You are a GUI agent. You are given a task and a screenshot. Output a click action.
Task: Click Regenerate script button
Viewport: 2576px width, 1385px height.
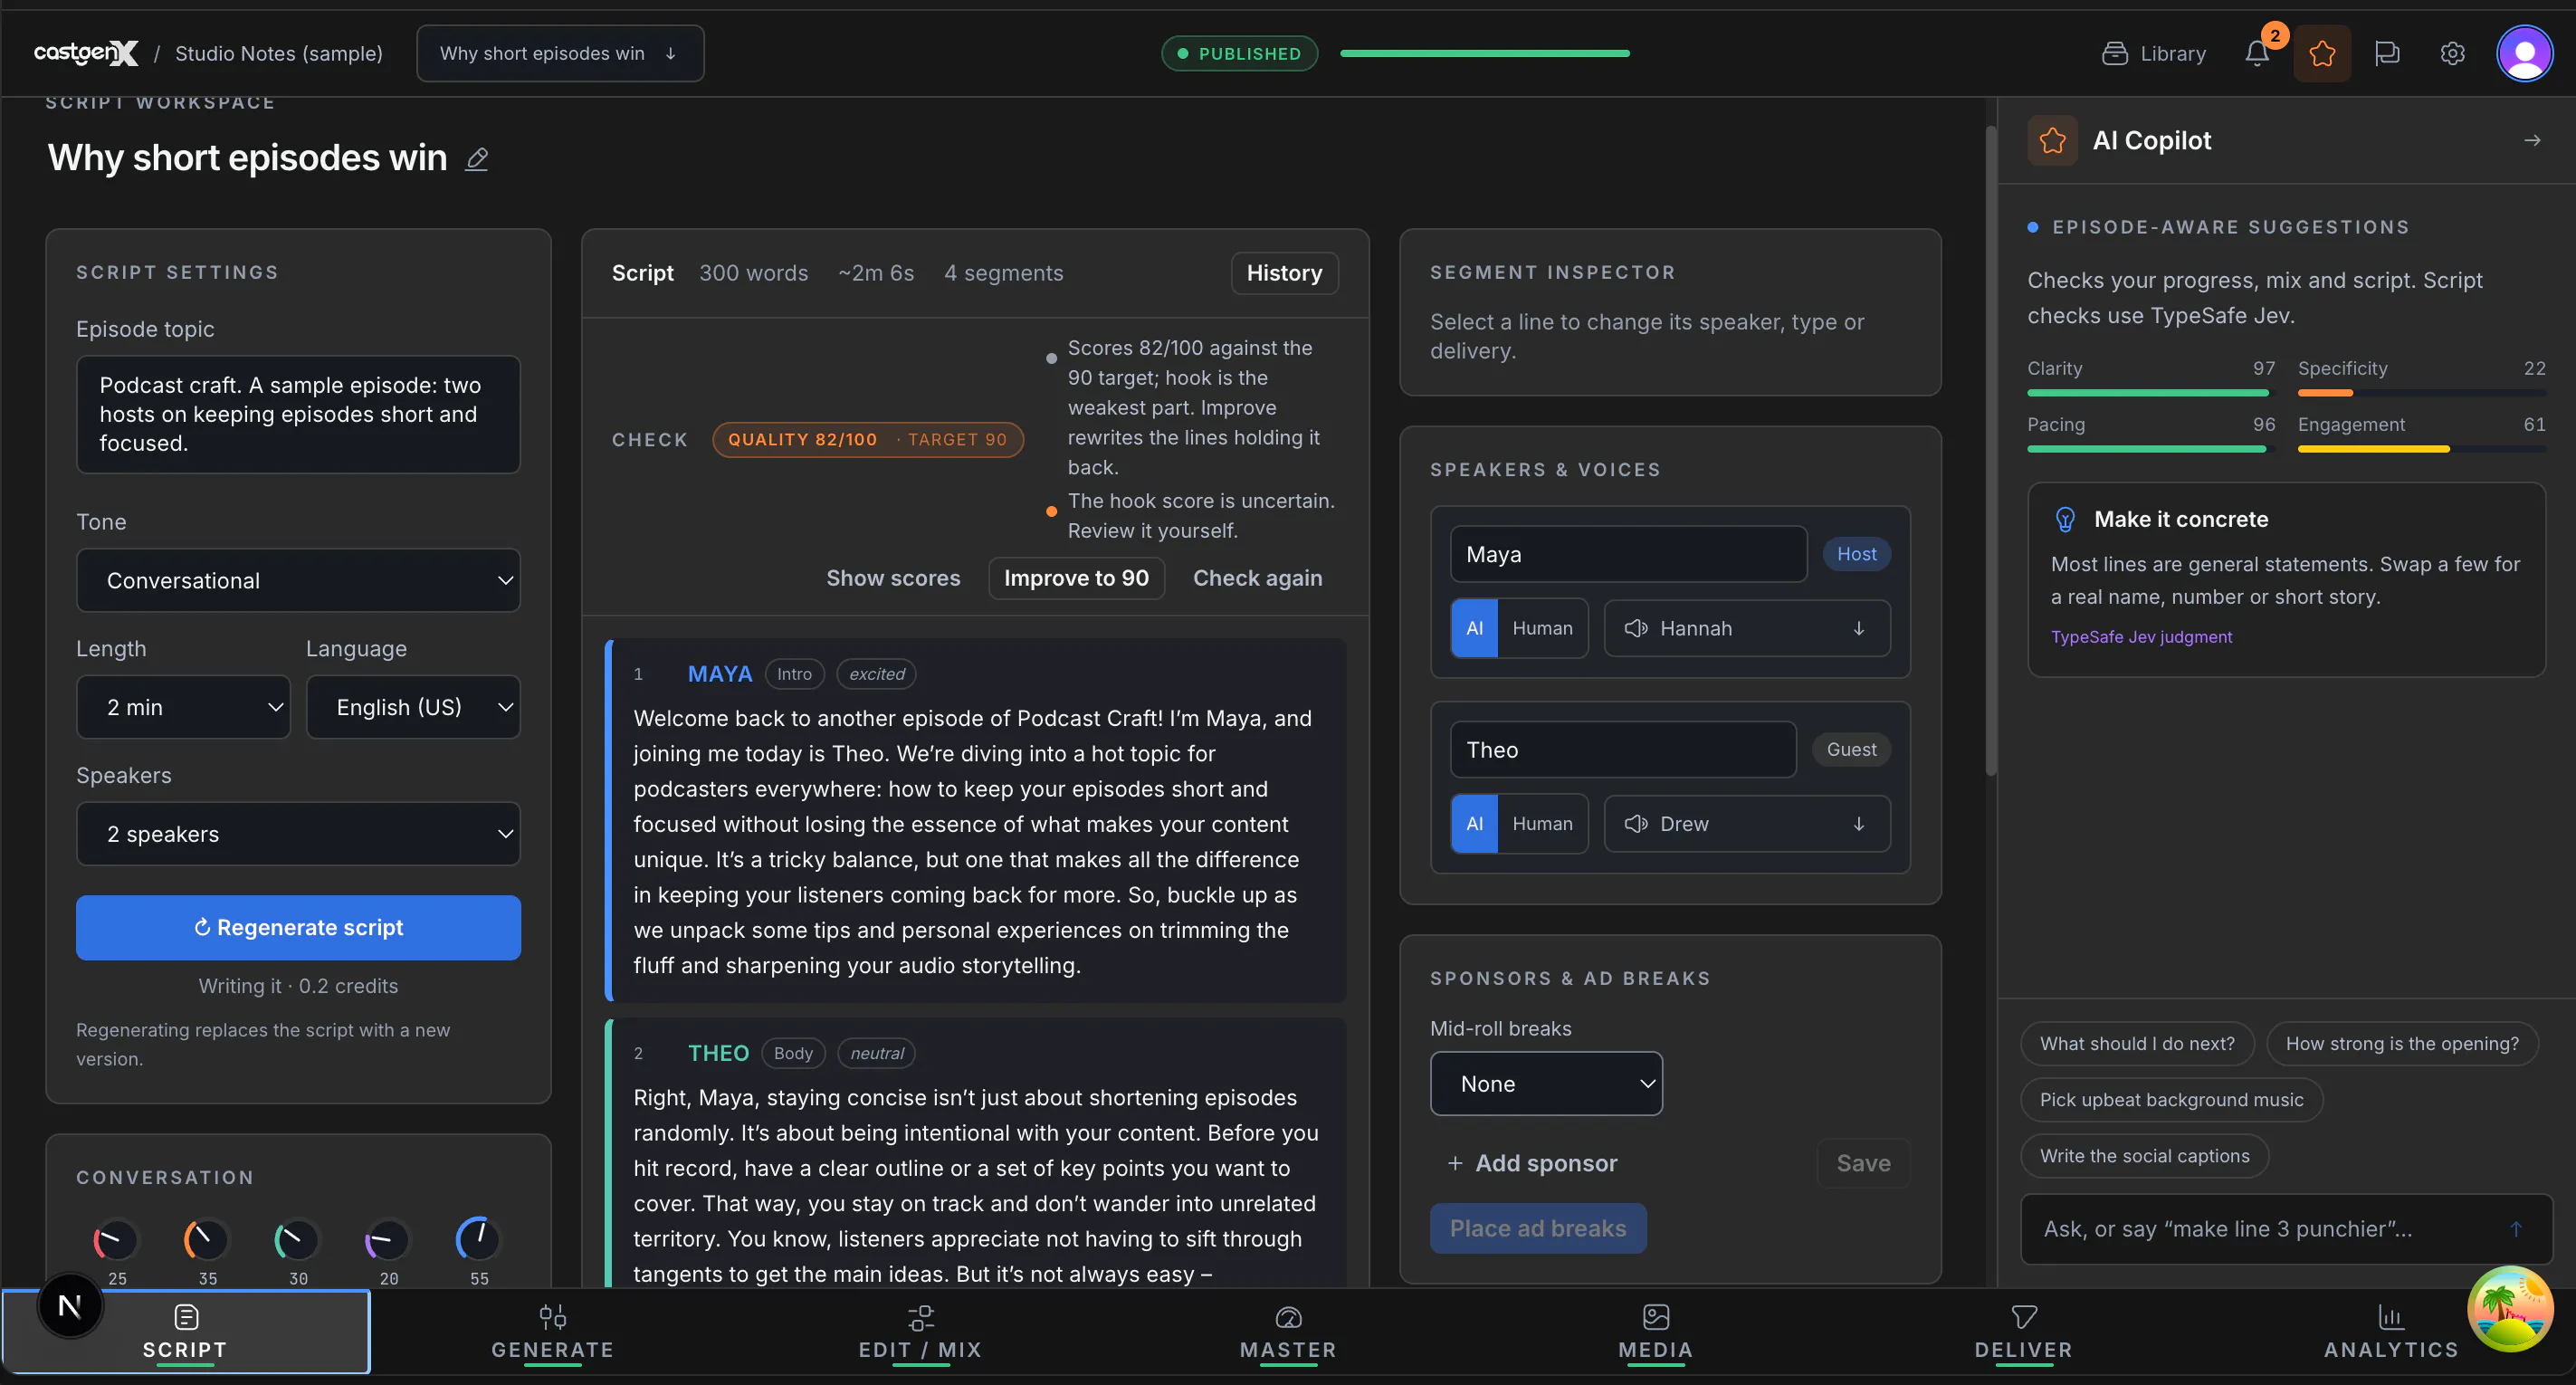click(298, 928)
